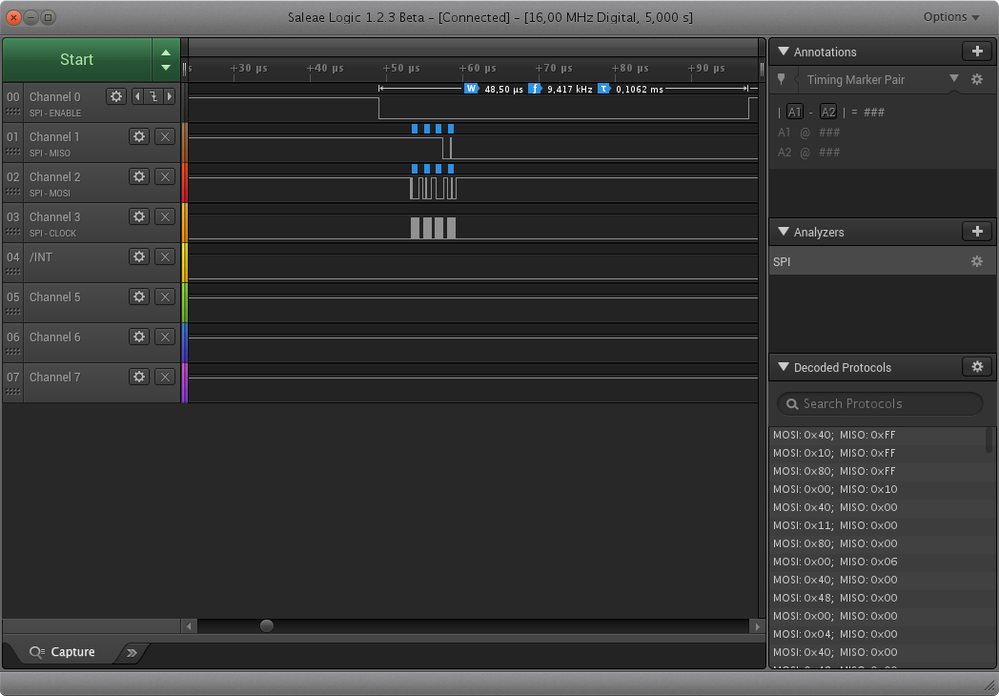Image resolution: width=999 pixels, height=696 pixels.
Task: Open Channel 2 settings gear
Action: tap(139, 177)
